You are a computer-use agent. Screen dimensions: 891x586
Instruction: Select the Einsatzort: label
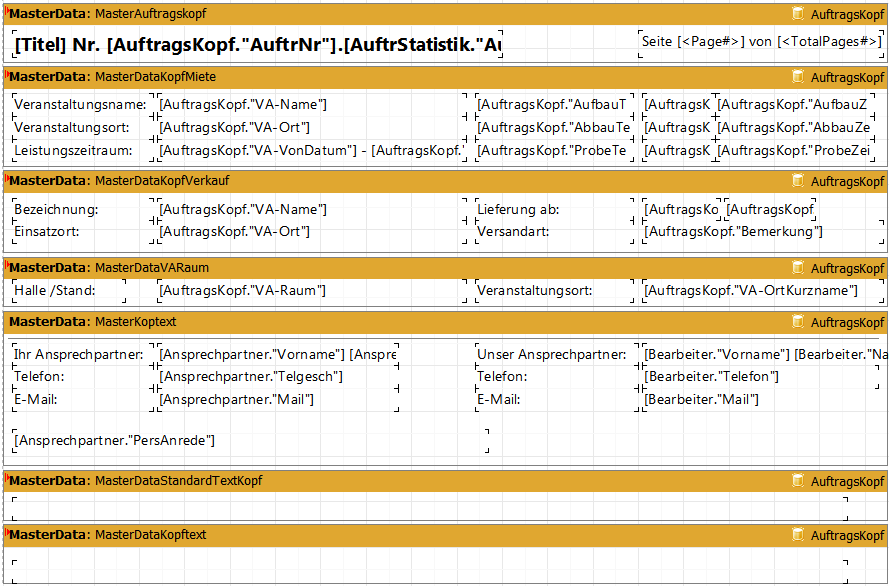83,232
